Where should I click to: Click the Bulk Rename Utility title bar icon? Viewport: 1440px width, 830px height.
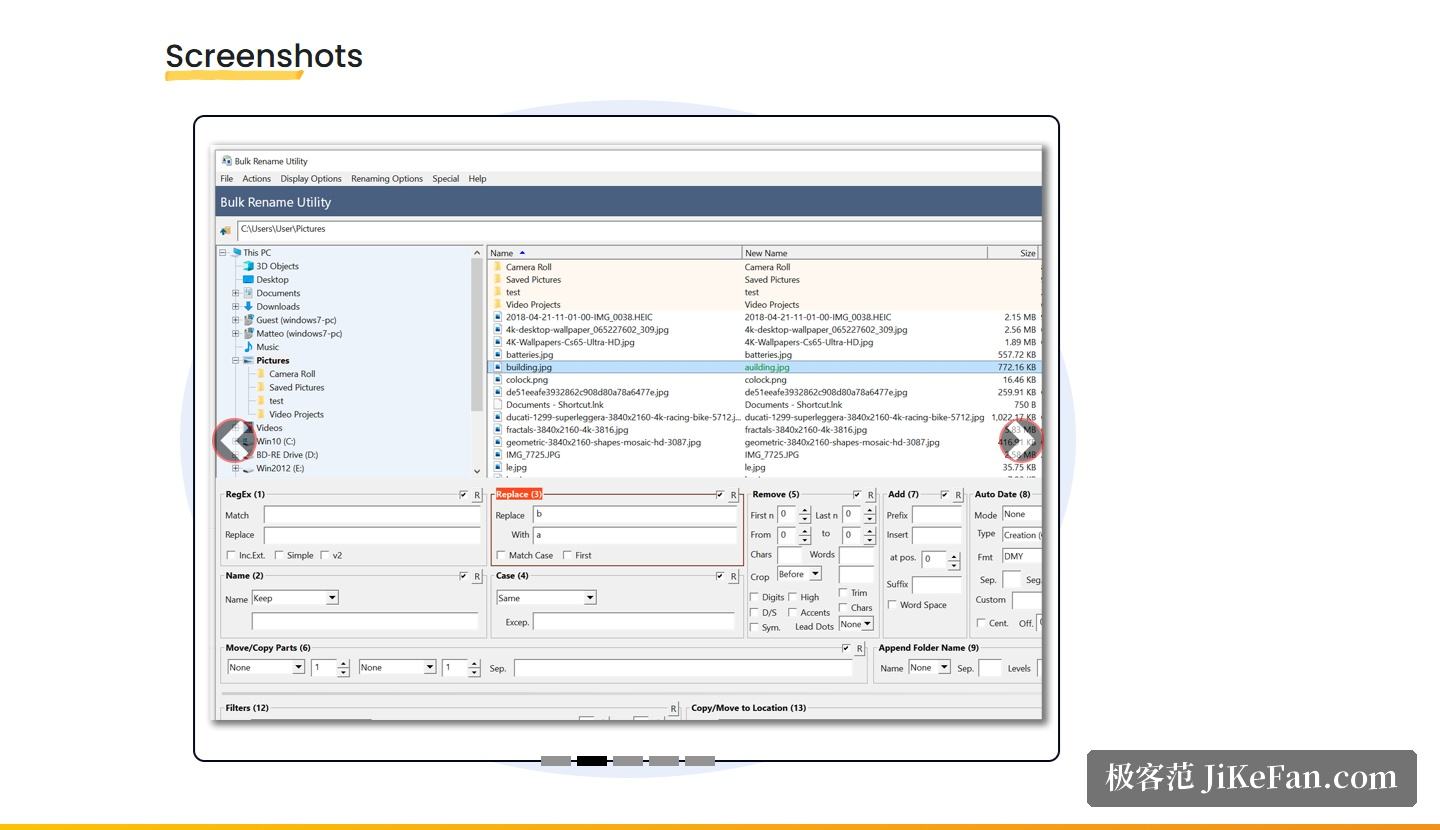(227, 161)
